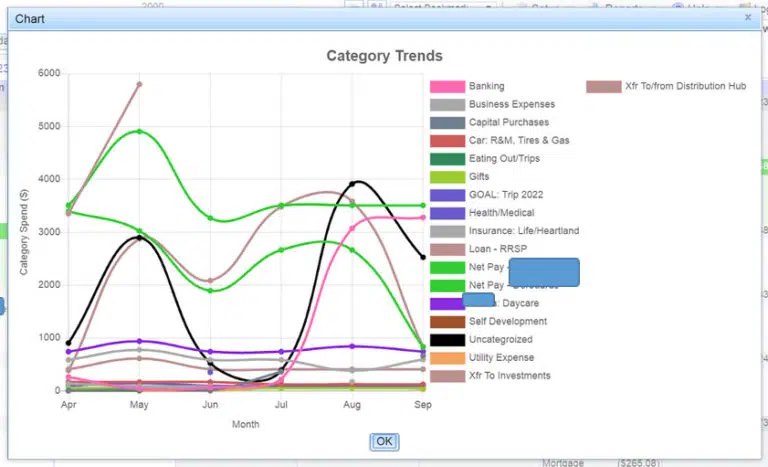
Task: Click the brown Self Development legend swatch
Action: 446,321
